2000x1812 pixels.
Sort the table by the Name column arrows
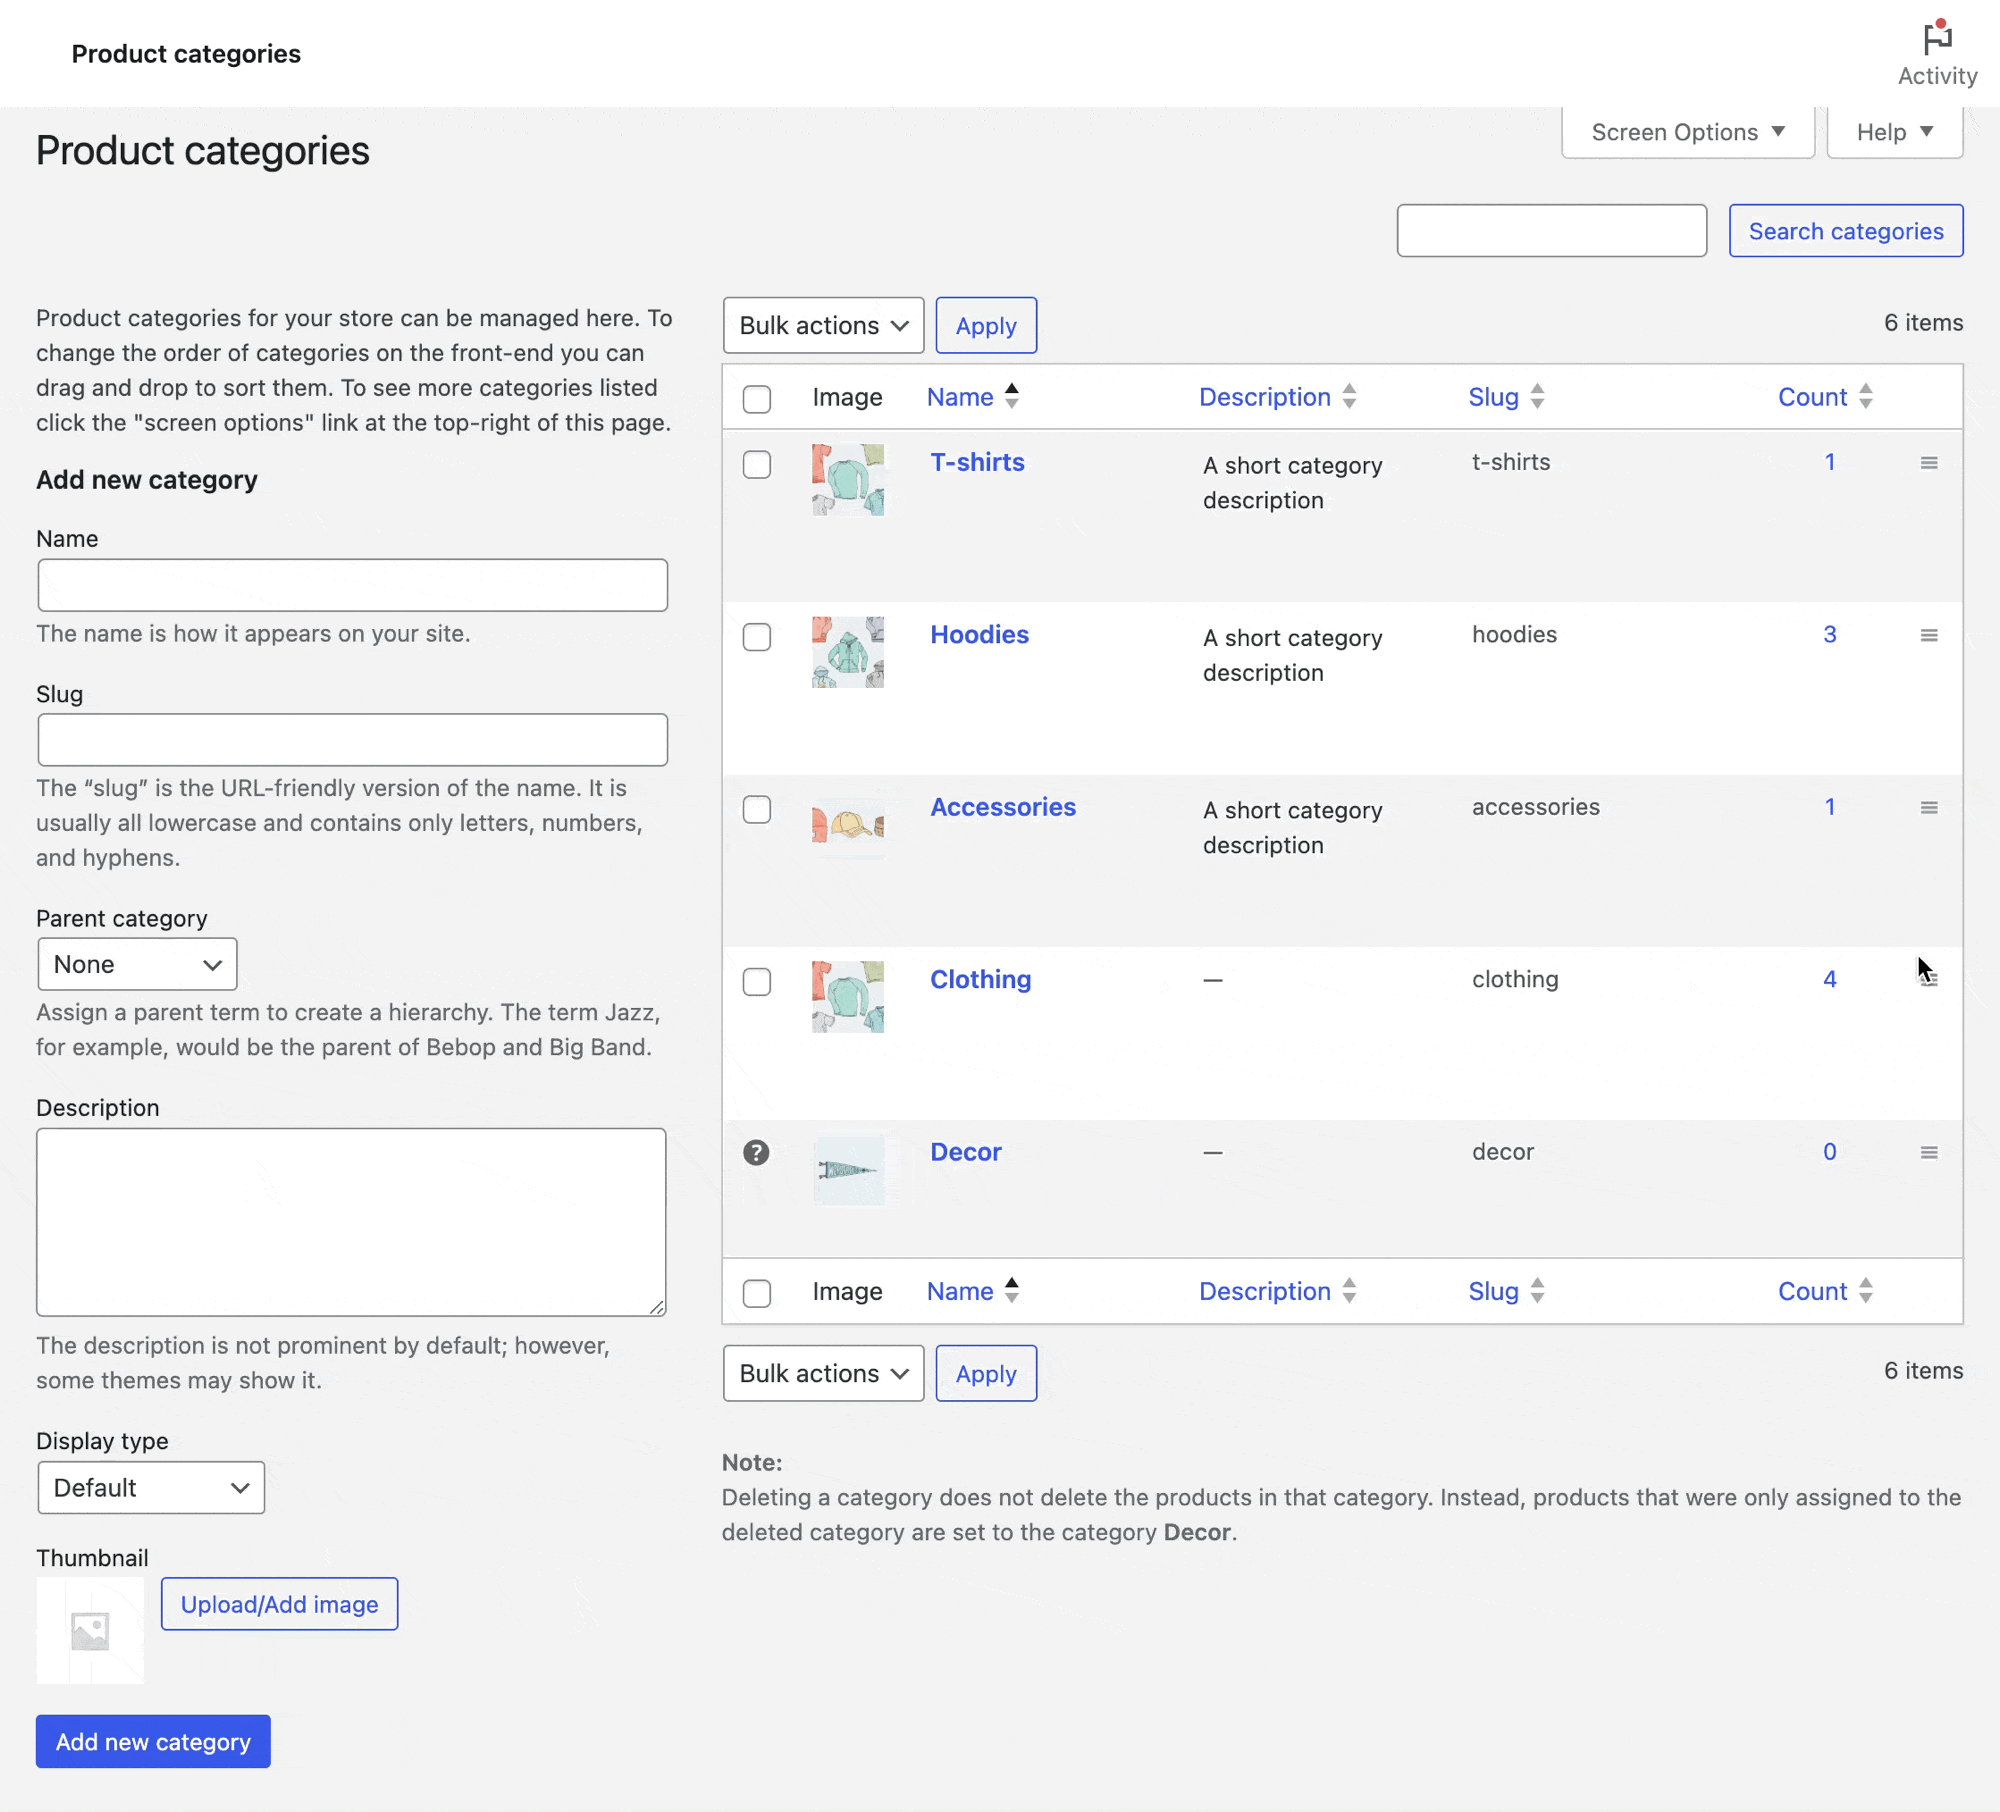(1013, 396)
